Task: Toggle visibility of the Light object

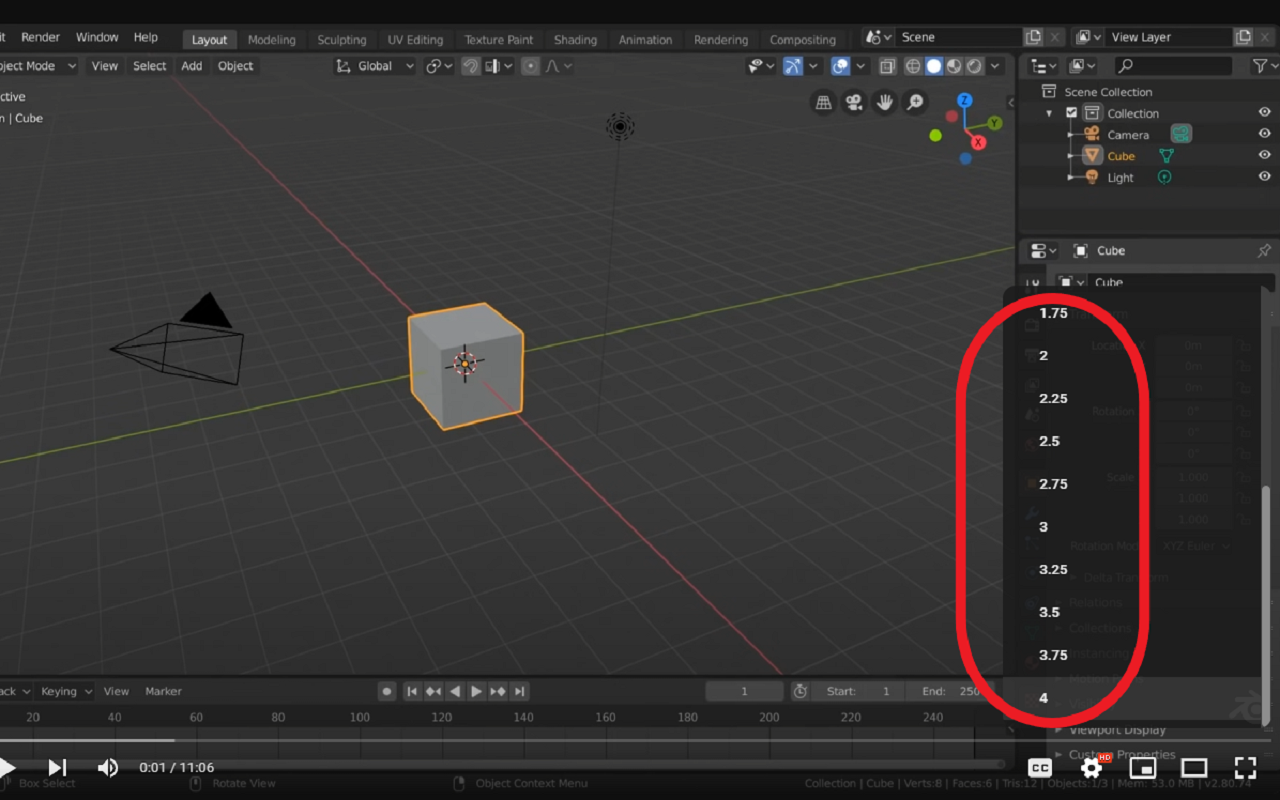Action: click(1264, 177)
